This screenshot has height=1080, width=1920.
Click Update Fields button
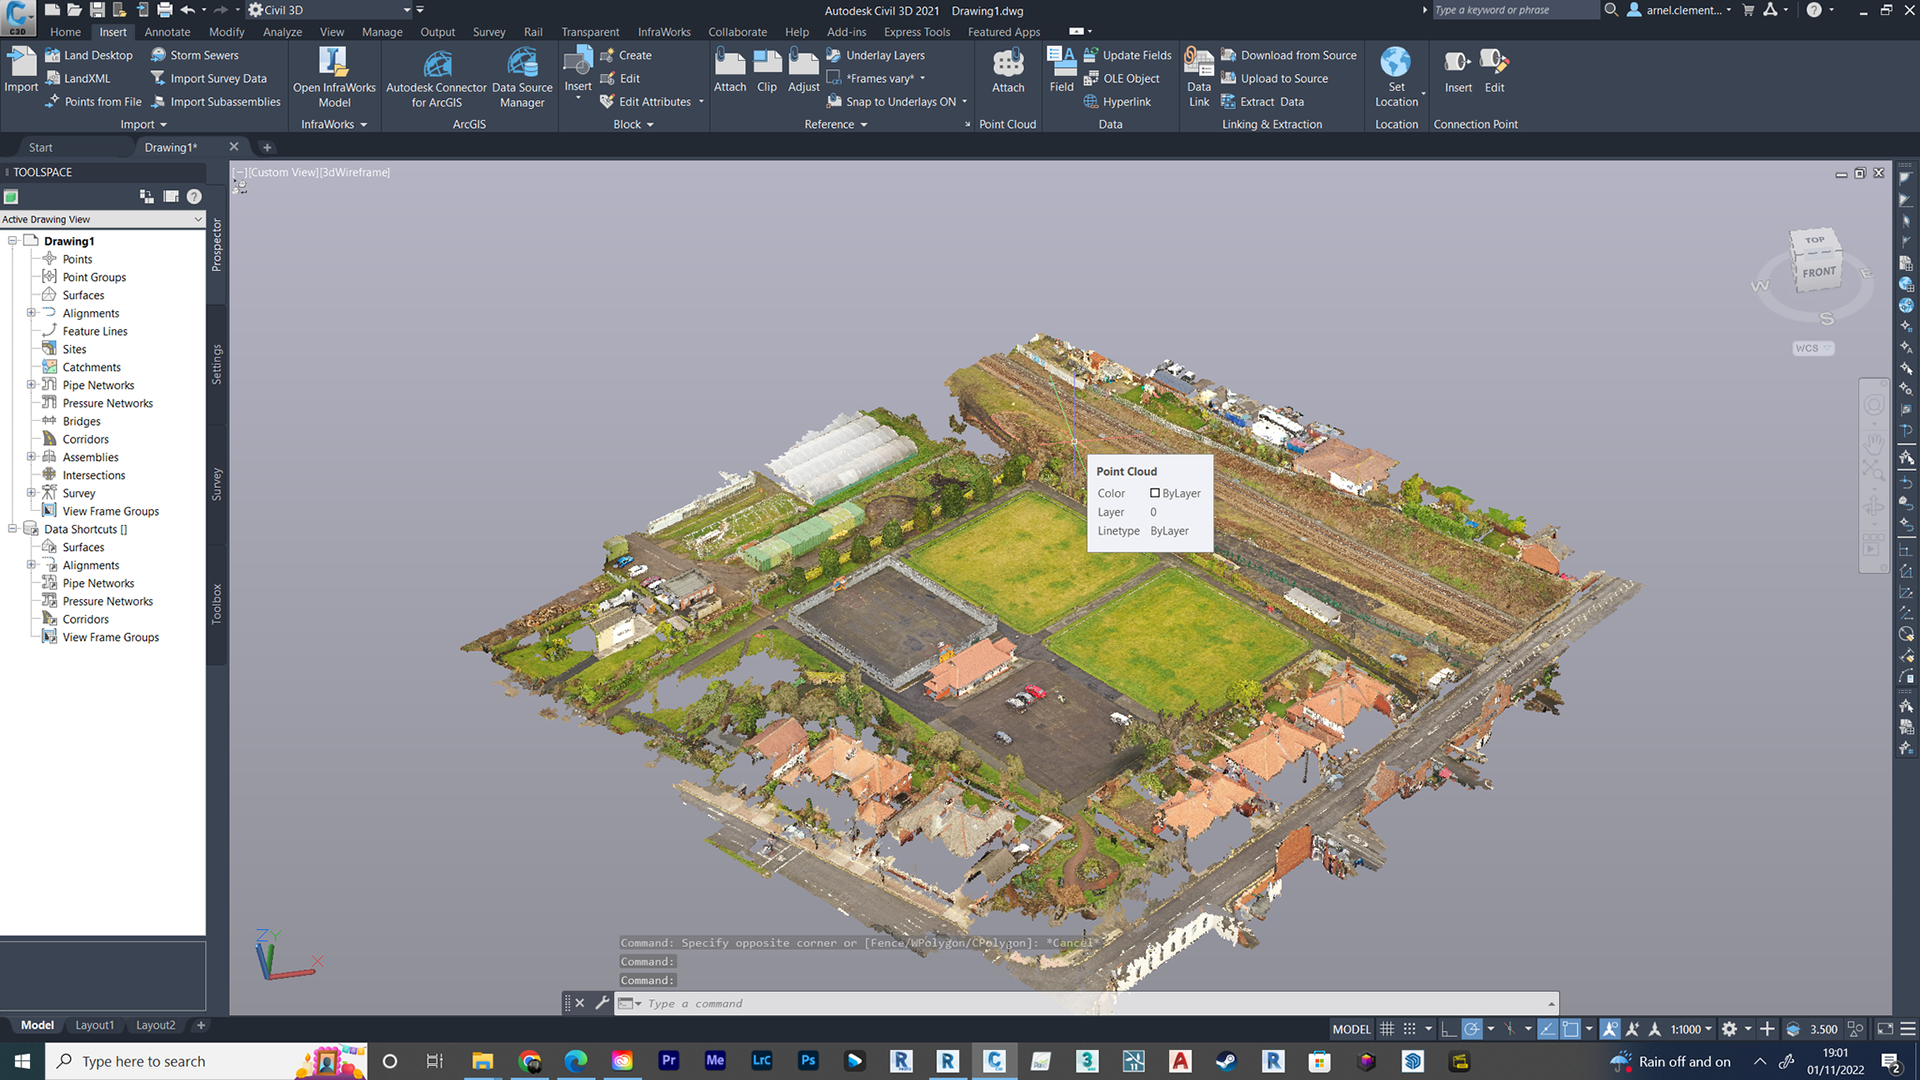1128,55
